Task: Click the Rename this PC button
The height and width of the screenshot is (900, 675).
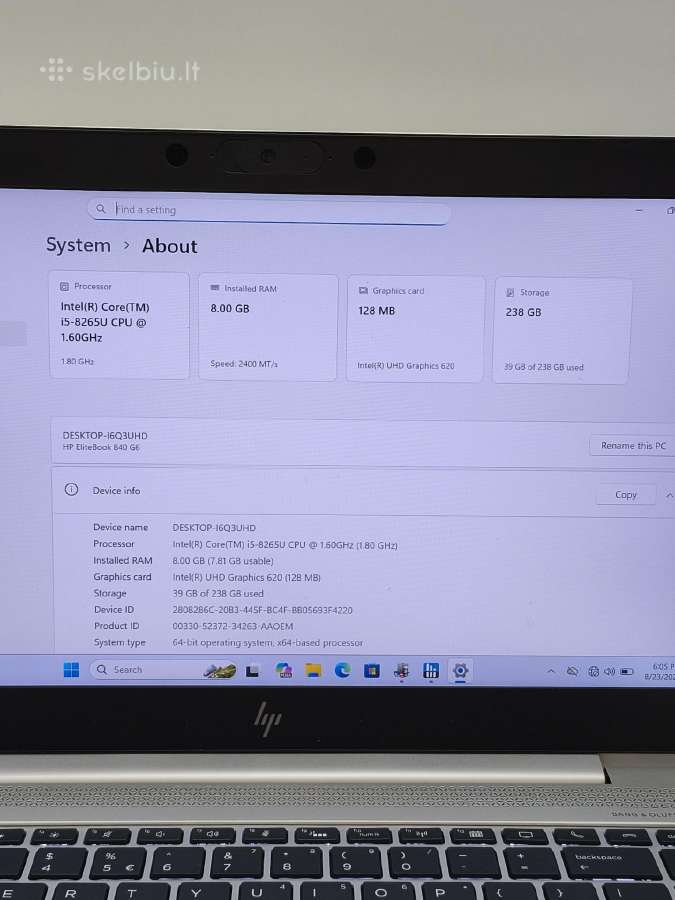Action: tap(633, 445)
